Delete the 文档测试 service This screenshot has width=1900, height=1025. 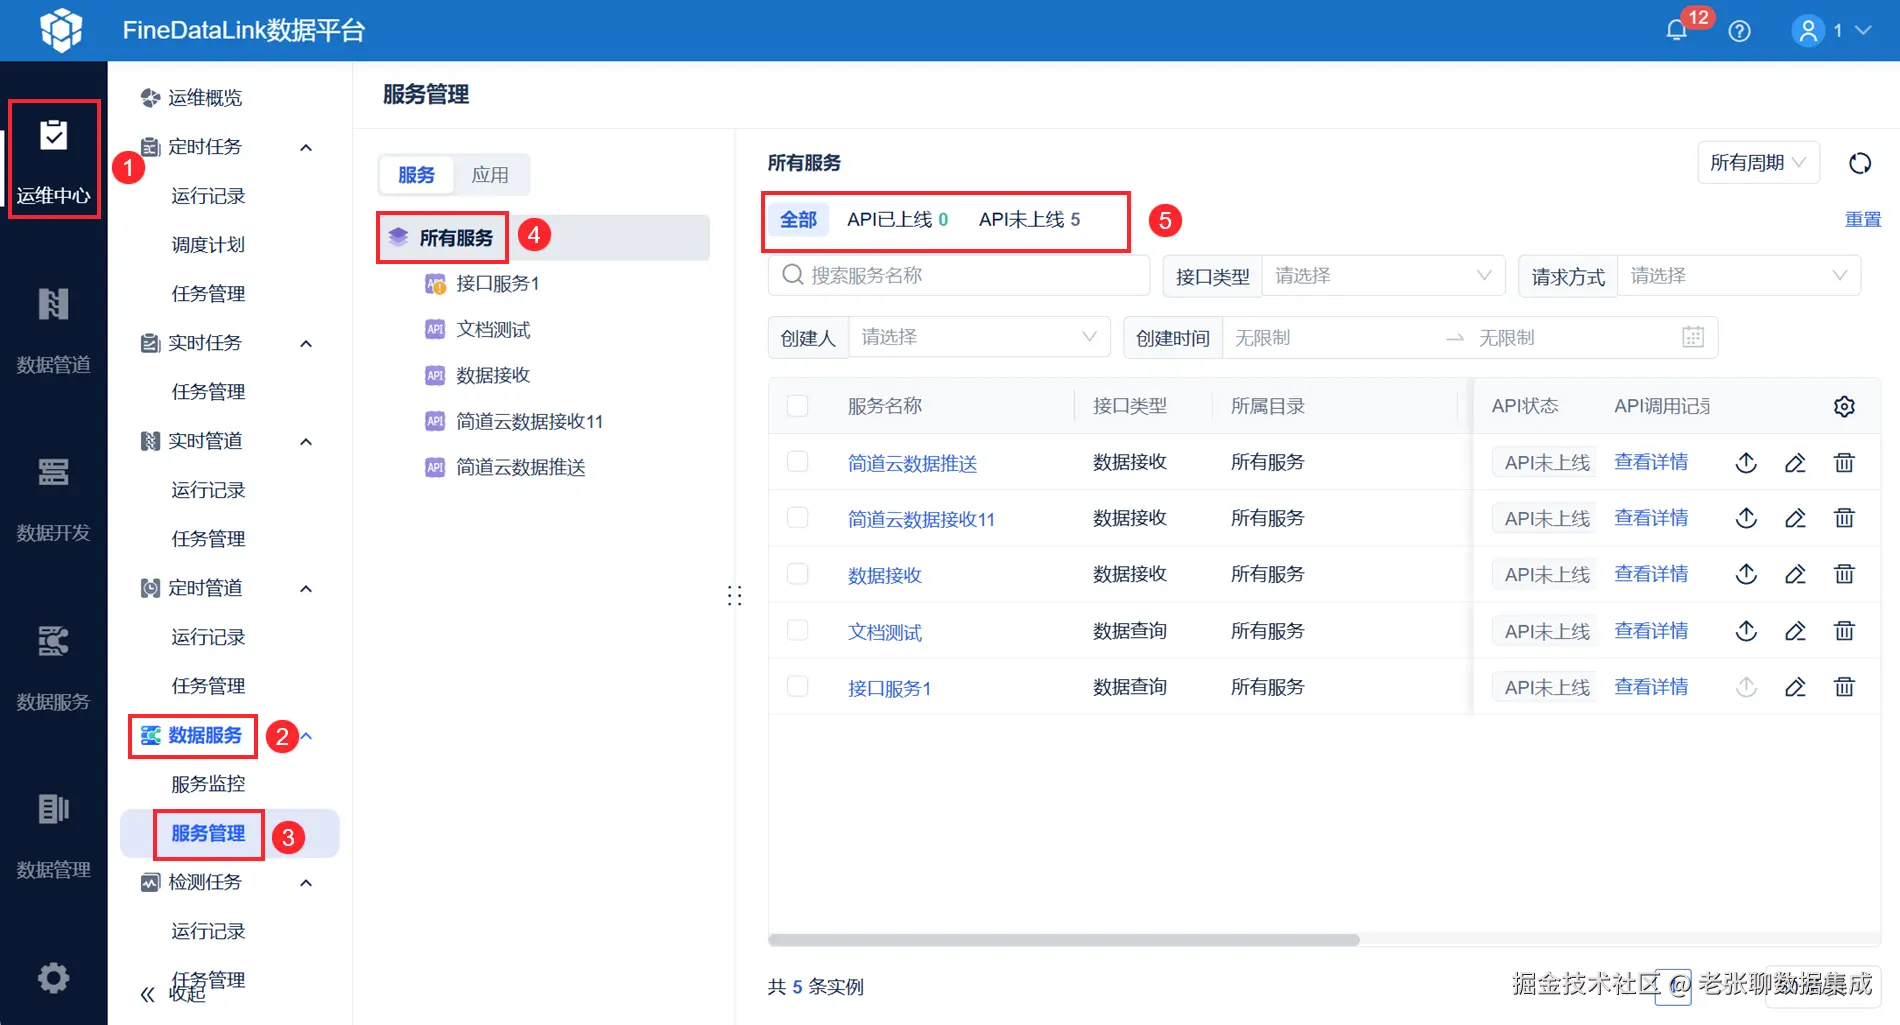pos(1844,631)
